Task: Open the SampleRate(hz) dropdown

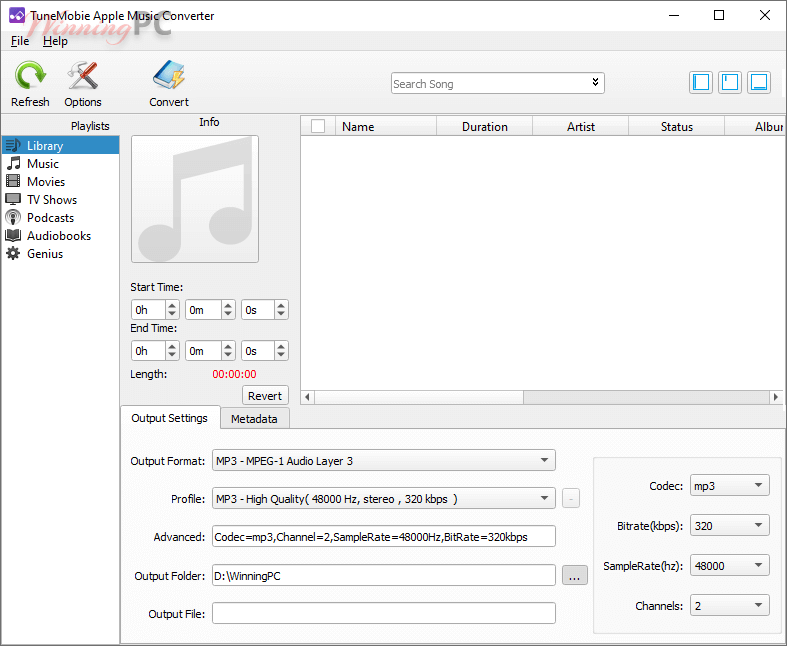Action: click(730, 566)
